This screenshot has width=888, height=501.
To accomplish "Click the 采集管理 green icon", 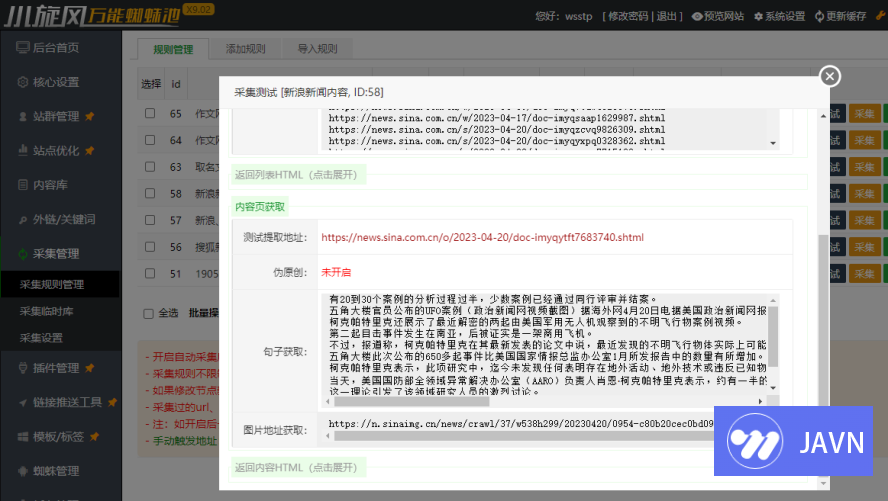I will [23, 254].
